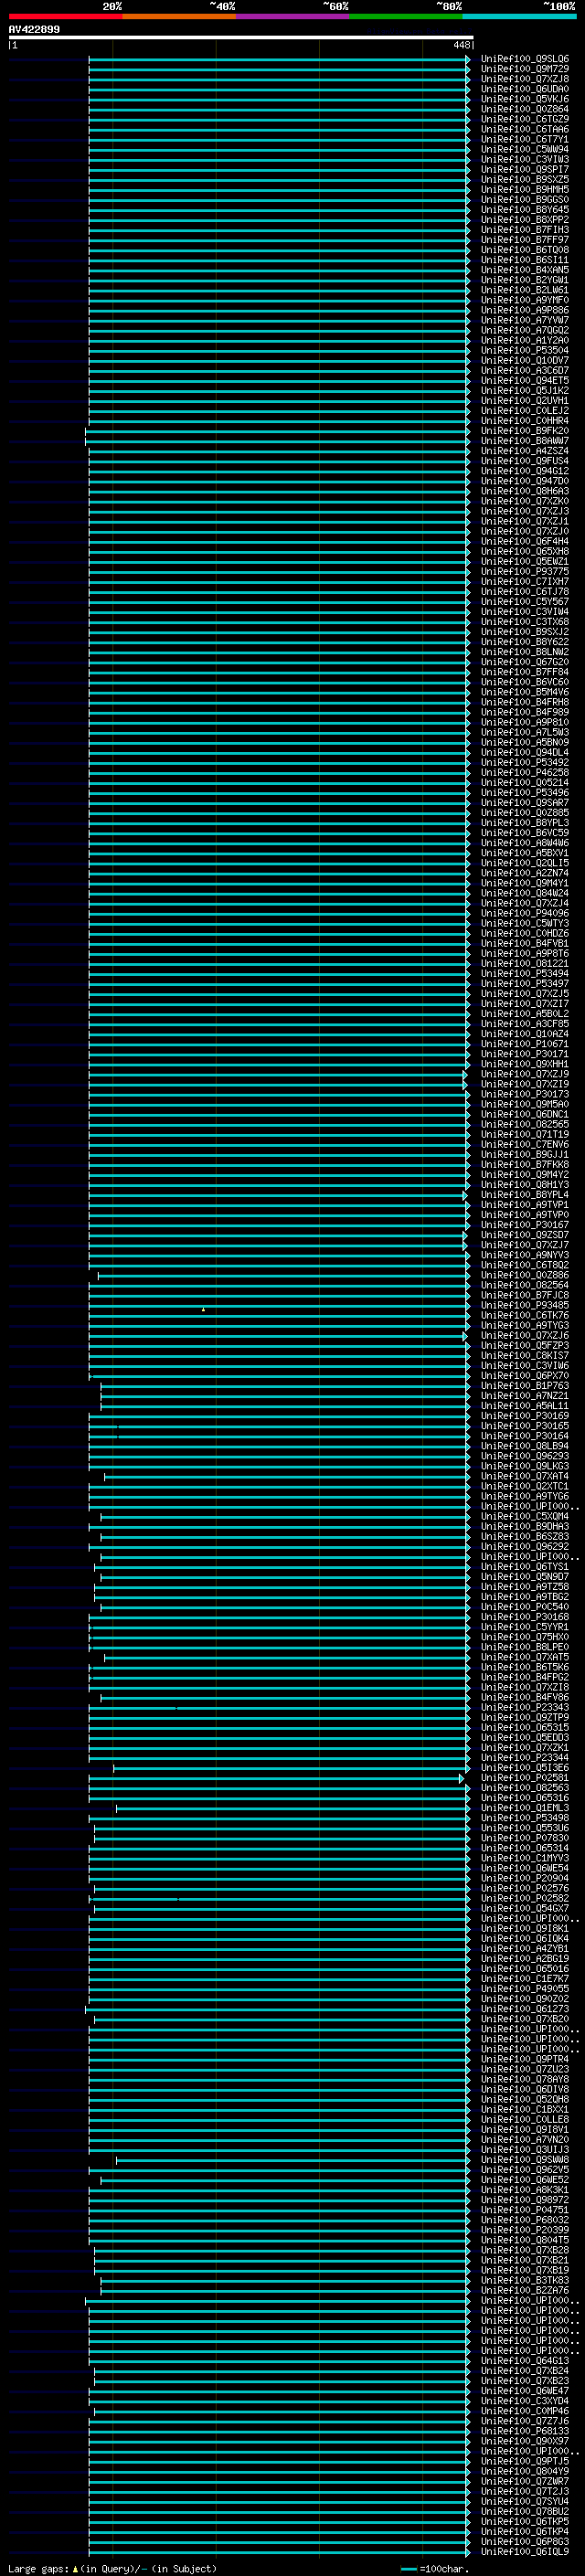Select the UniRef100_Q6IQL9 label
585x2576 pixels.
pyautogui.click(x=525, y=2551)
